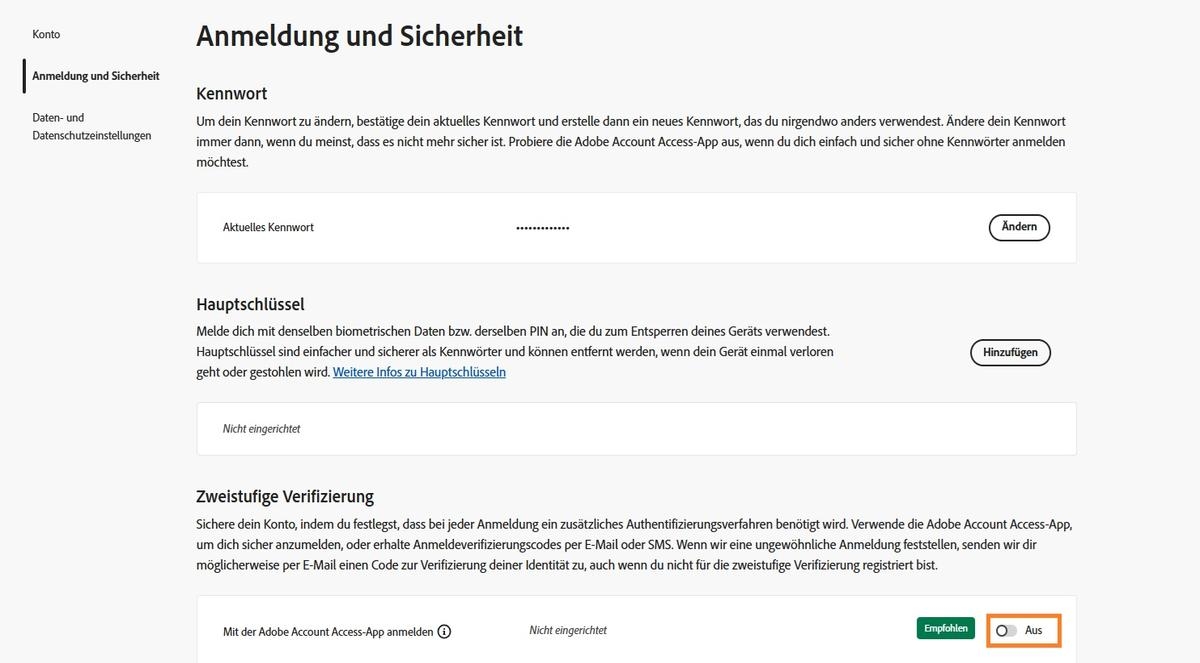Screen dimensions: 1200x663
Task: Click the Aktuelles Kennwort row label
Action: 268,227
